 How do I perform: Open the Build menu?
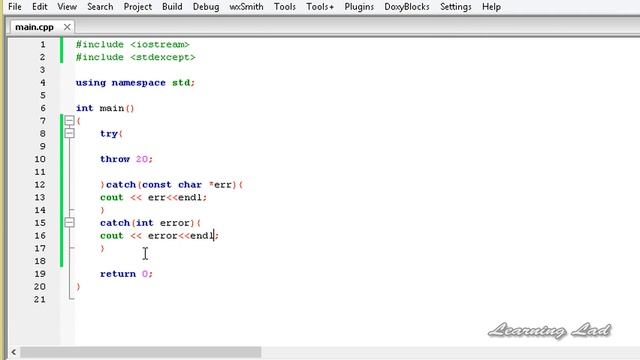(172, 7)
